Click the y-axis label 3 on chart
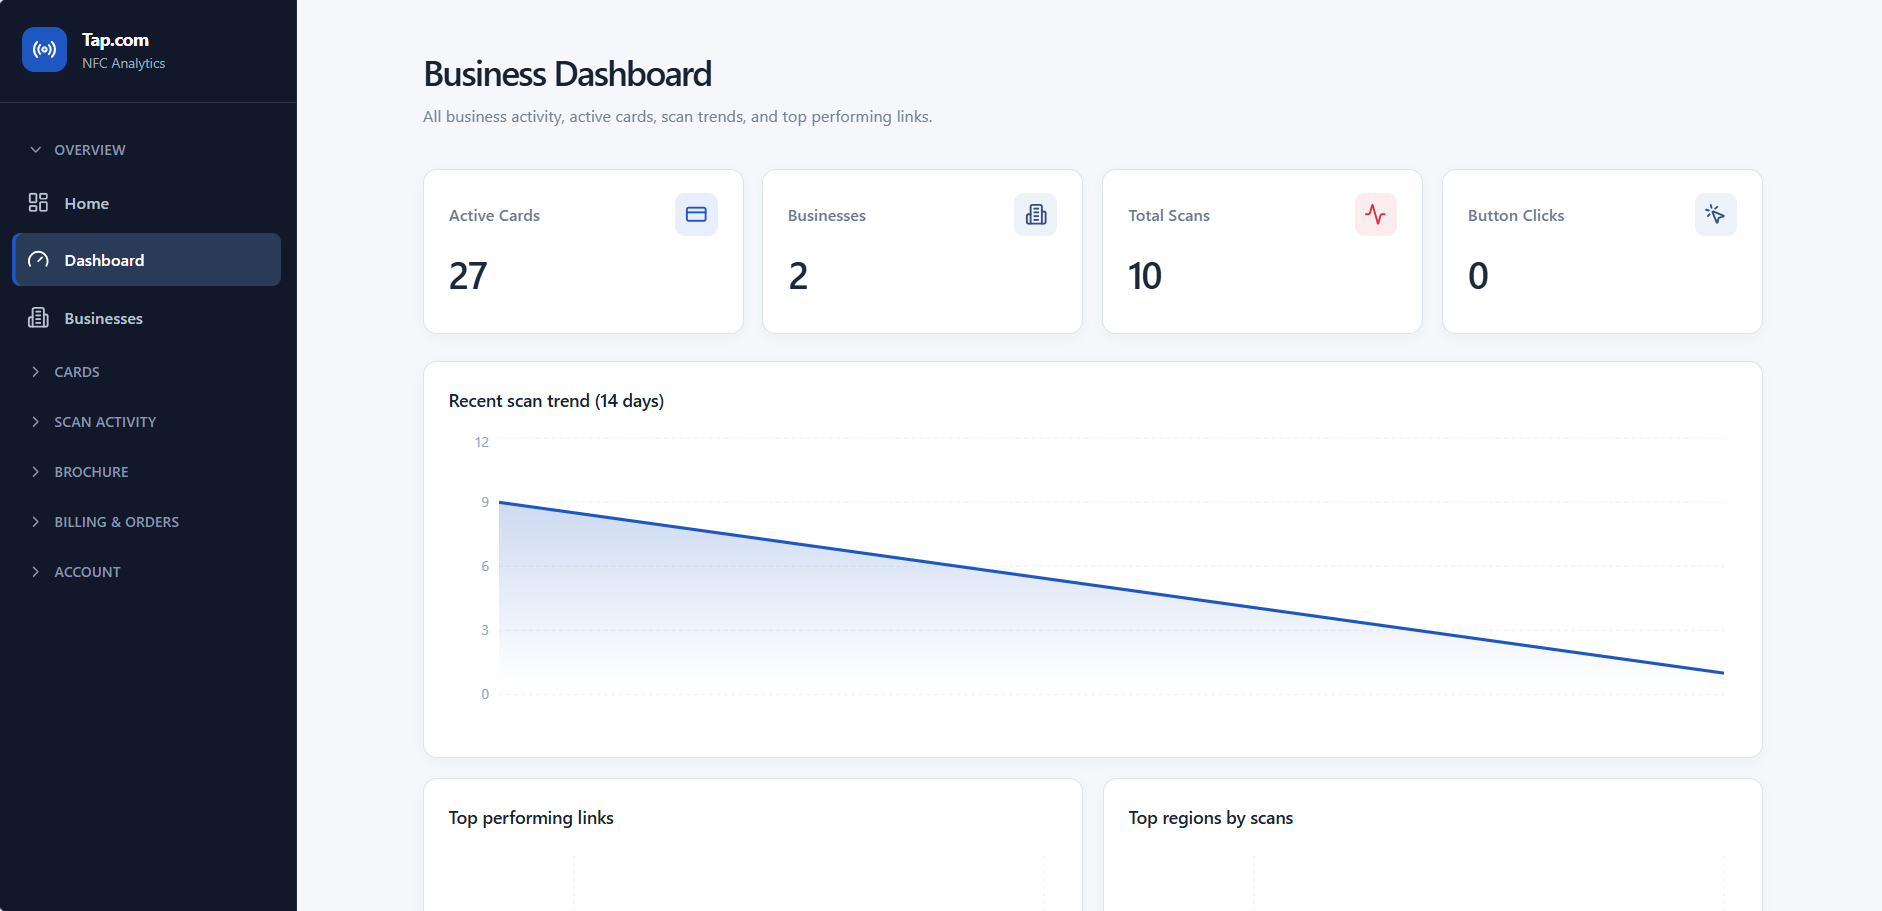This screenshot has height=911, width=1882. pyautogui.click(x=485, y=630)
